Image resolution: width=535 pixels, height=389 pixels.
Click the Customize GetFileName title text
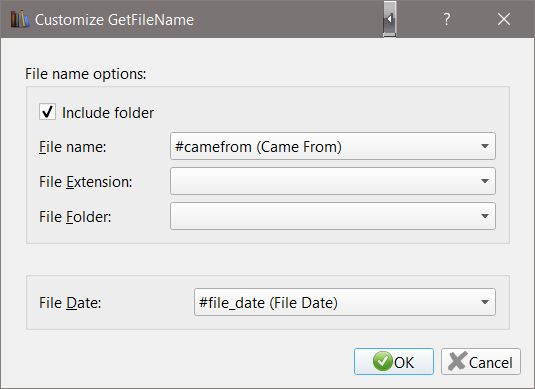click(114, 20)
